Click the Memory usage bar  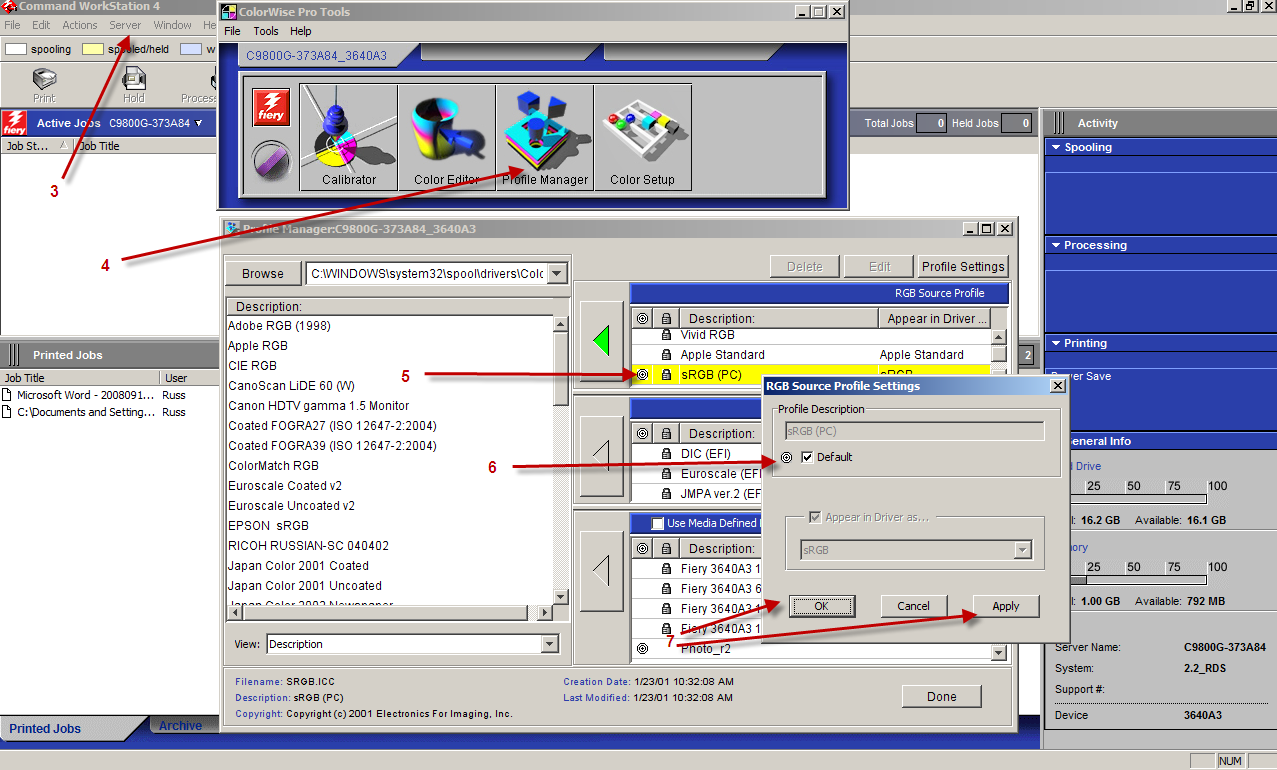[1137, 580]
